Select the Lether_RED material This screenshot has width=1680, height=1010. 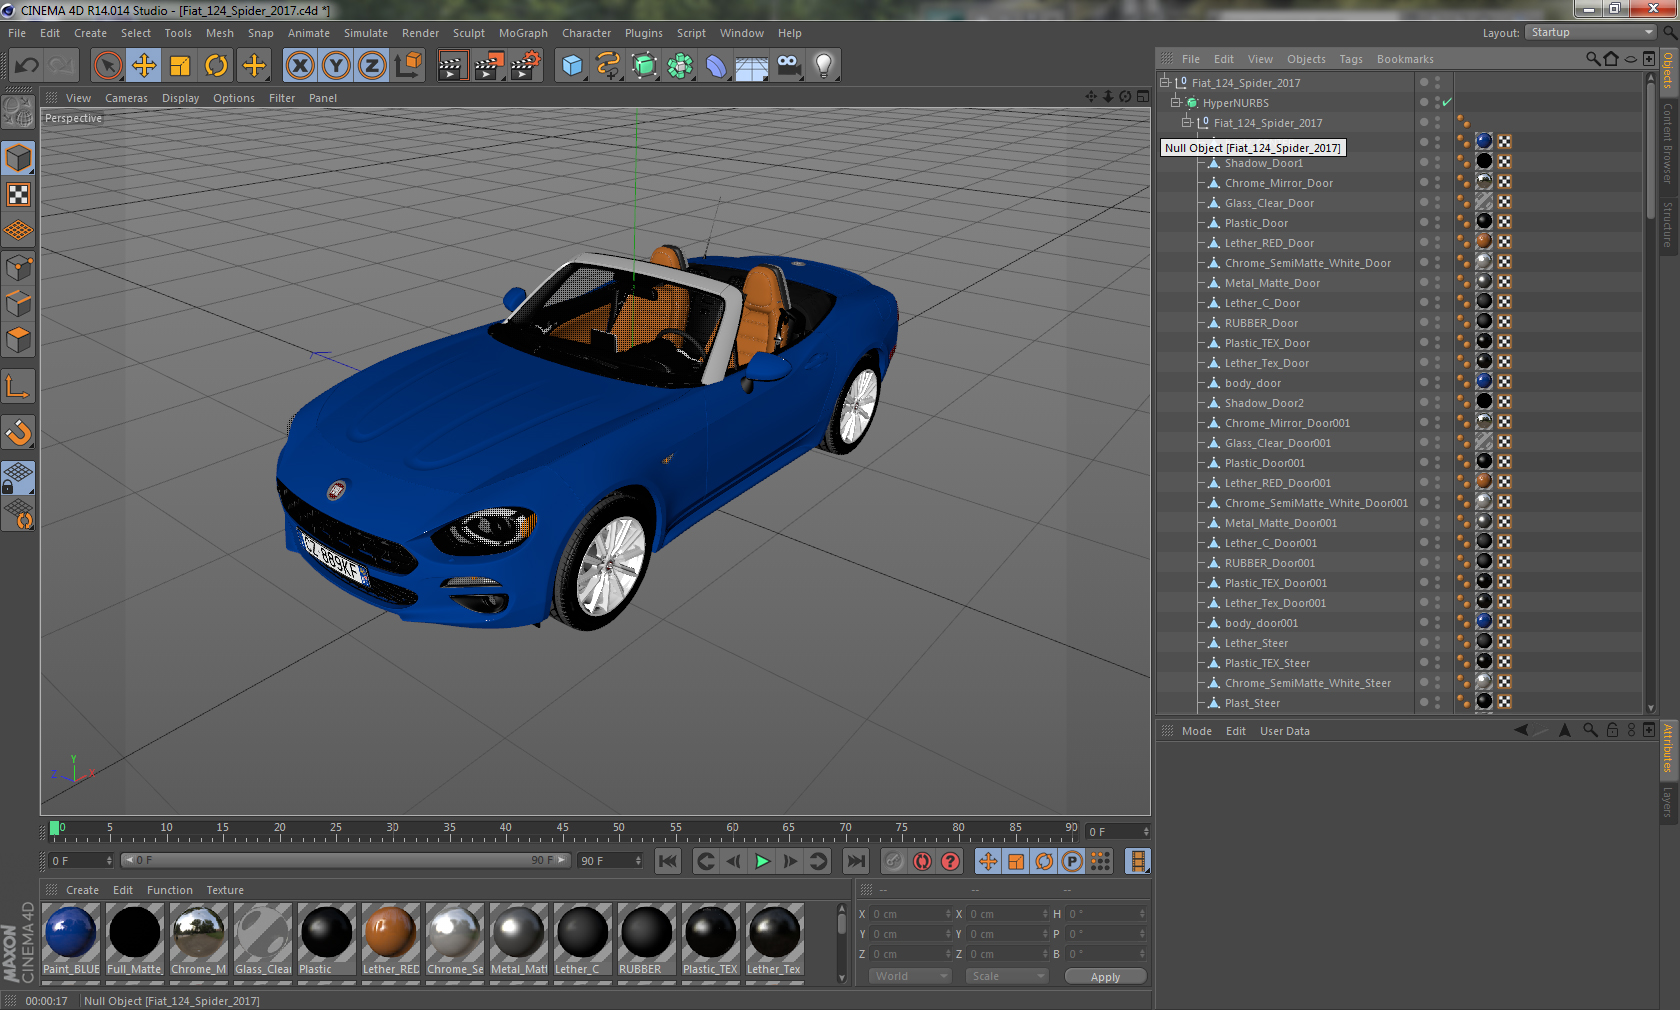[390, 939]
